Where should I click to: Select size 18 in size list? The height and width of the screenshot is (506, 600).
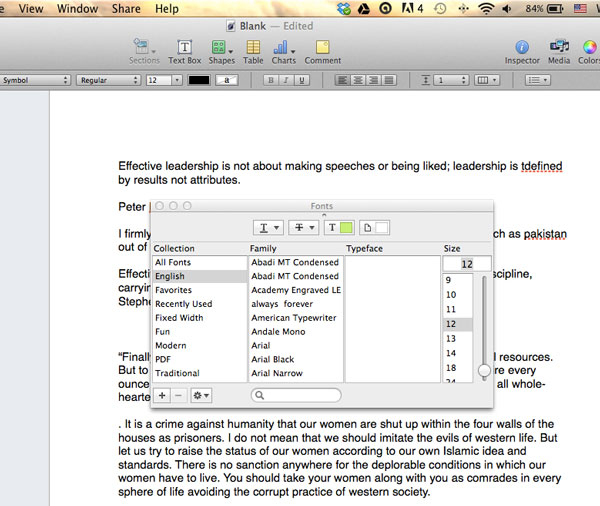pyautogui.click(x=458, y=368)
